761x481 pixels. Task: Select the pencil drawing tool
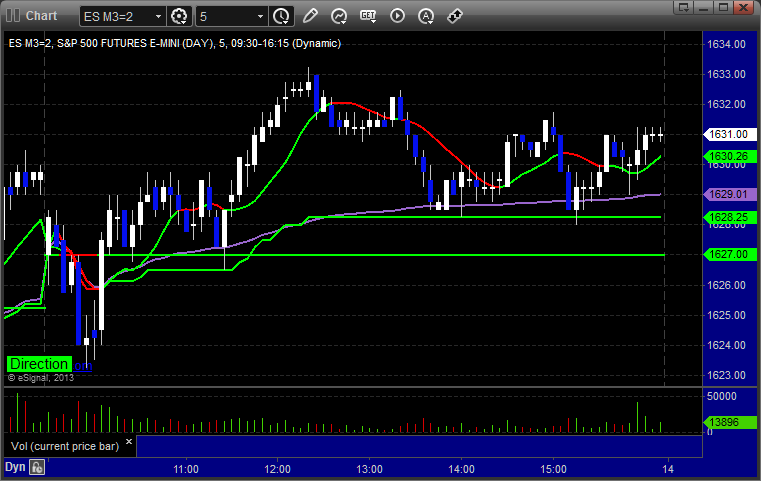point(310,16)
